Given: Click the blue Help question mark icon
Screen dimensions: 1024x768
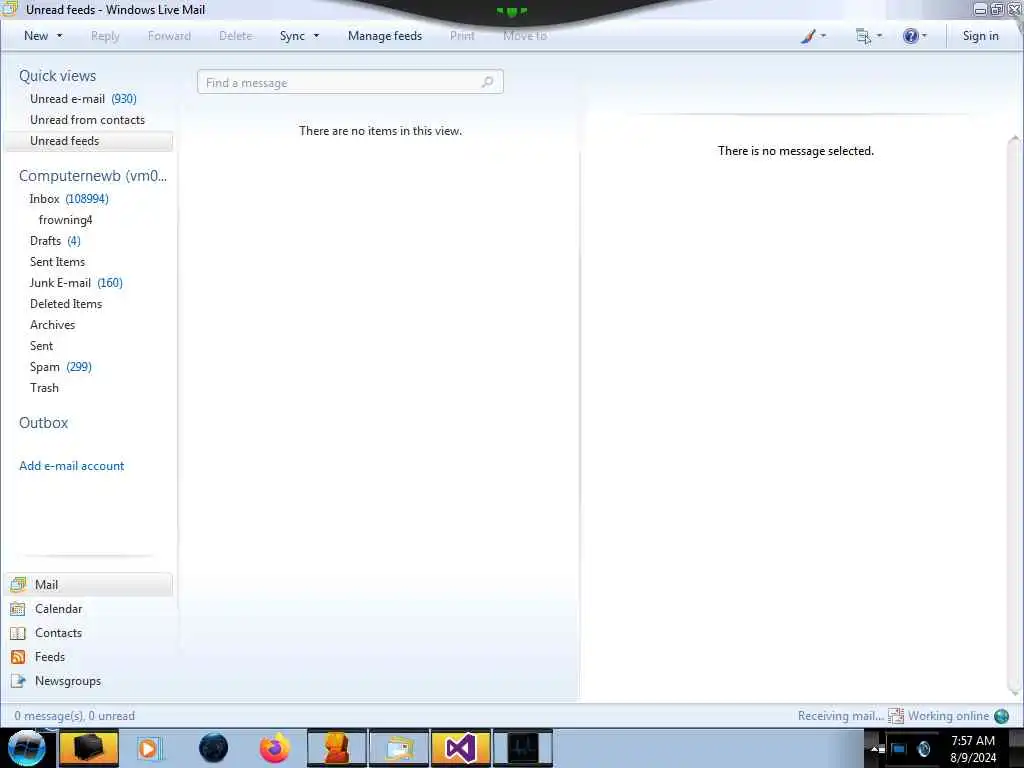Looking at the screenshot, I should point(910,36).
